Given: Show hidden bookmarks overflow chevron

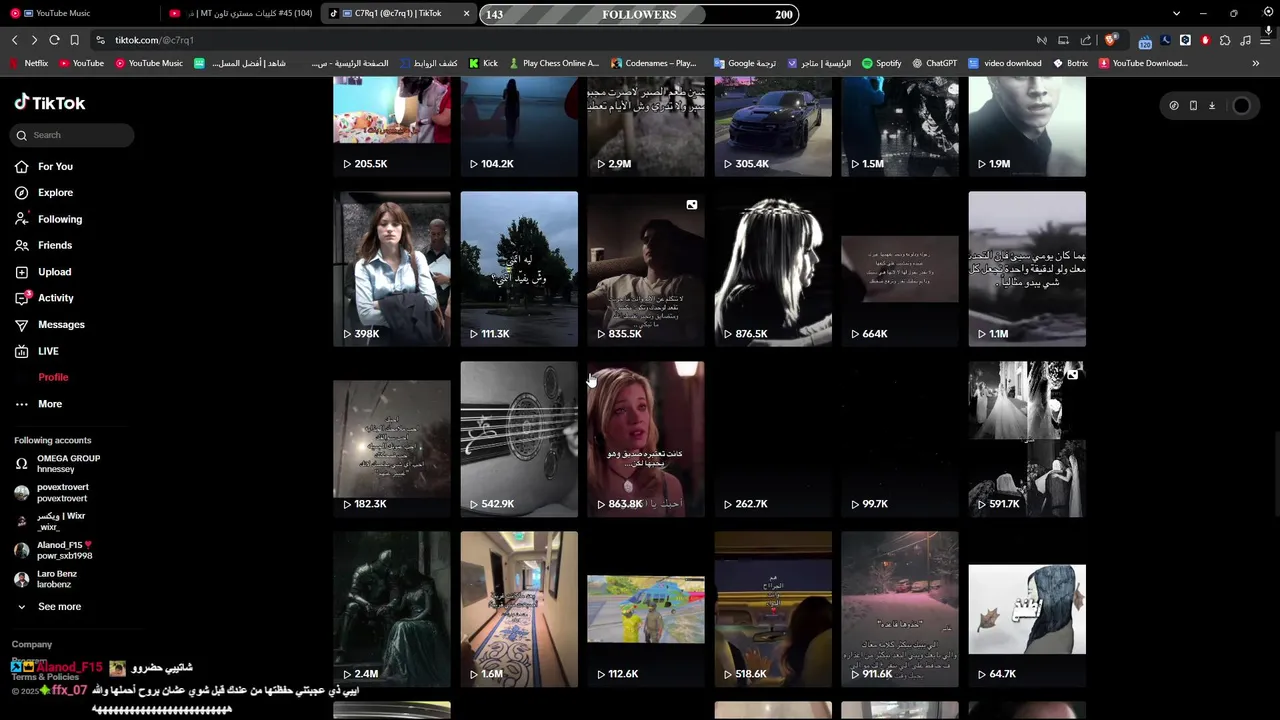Looking at the screenshot, I should tap(1256, 63).
